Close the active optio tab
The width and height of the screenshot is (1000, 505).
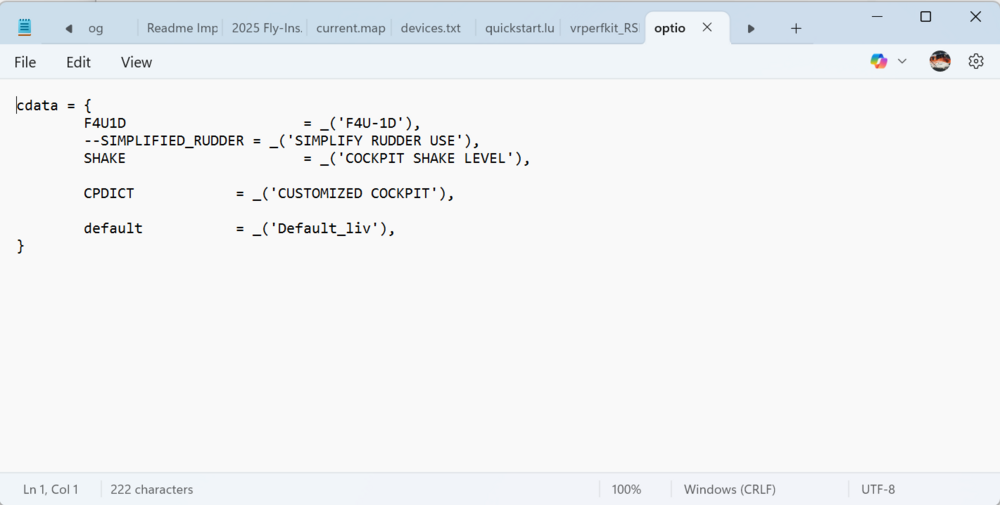coord(707,28)
